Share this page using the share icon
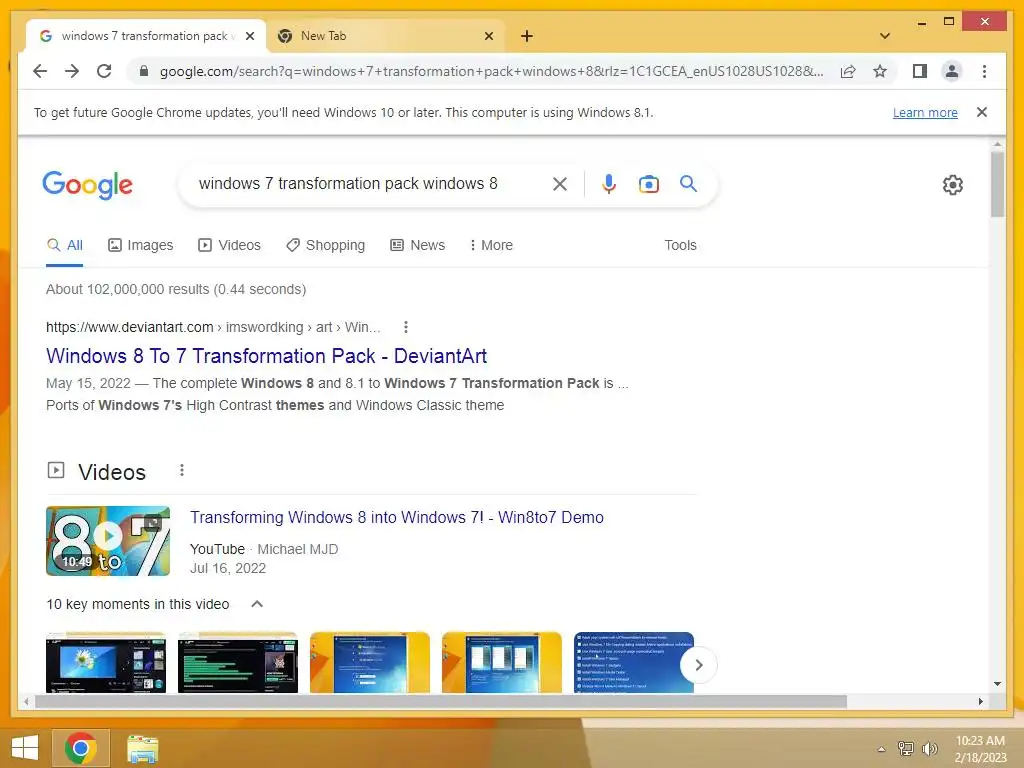The height and width of the screenshot is (768, 1024). pos(848,71)
